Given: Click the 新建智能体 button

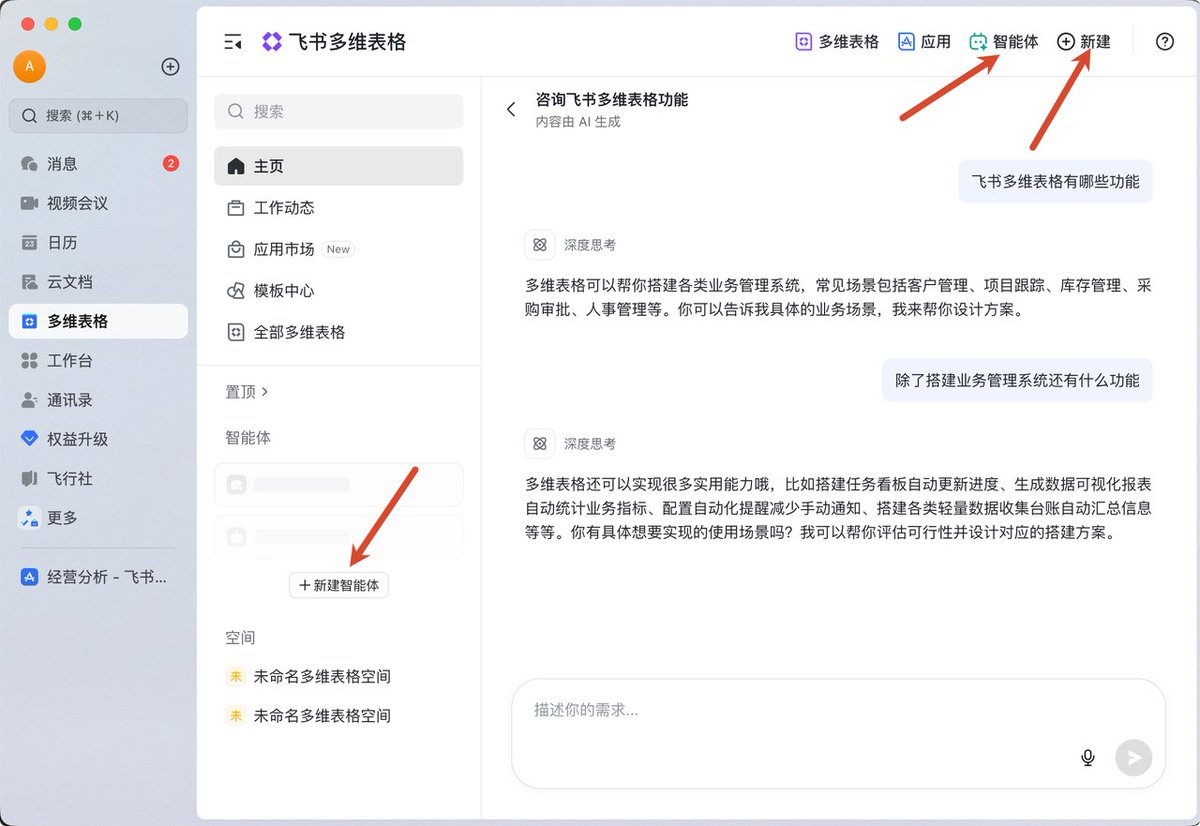Looking at the screenshot, I should click(x=339, y=585).
